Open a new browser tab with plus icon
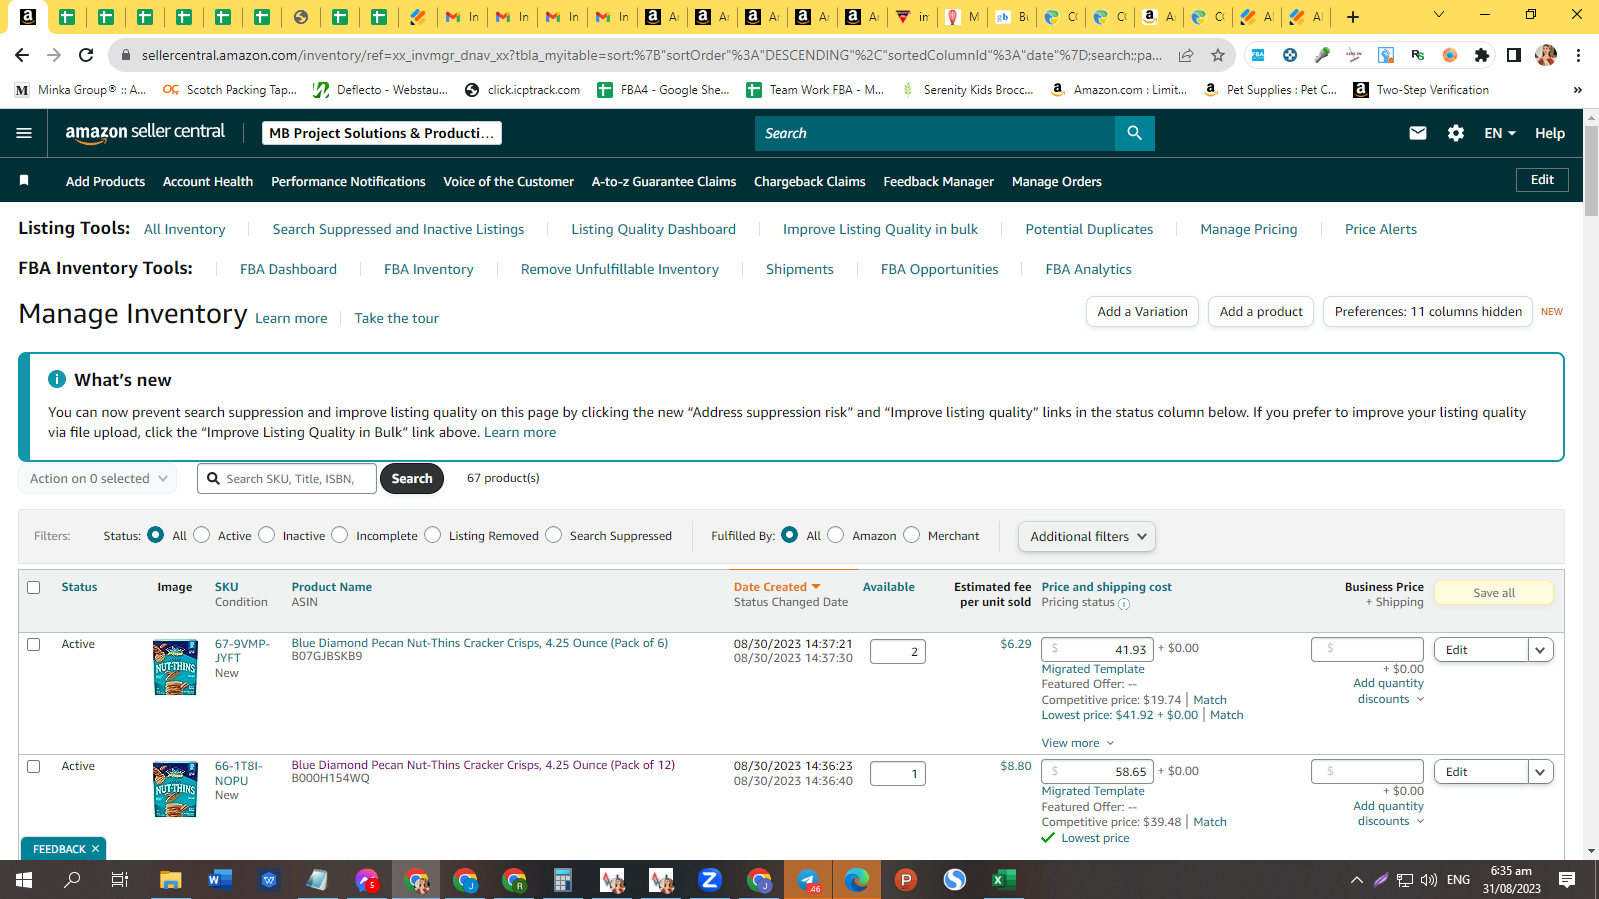 [1353, 16]
